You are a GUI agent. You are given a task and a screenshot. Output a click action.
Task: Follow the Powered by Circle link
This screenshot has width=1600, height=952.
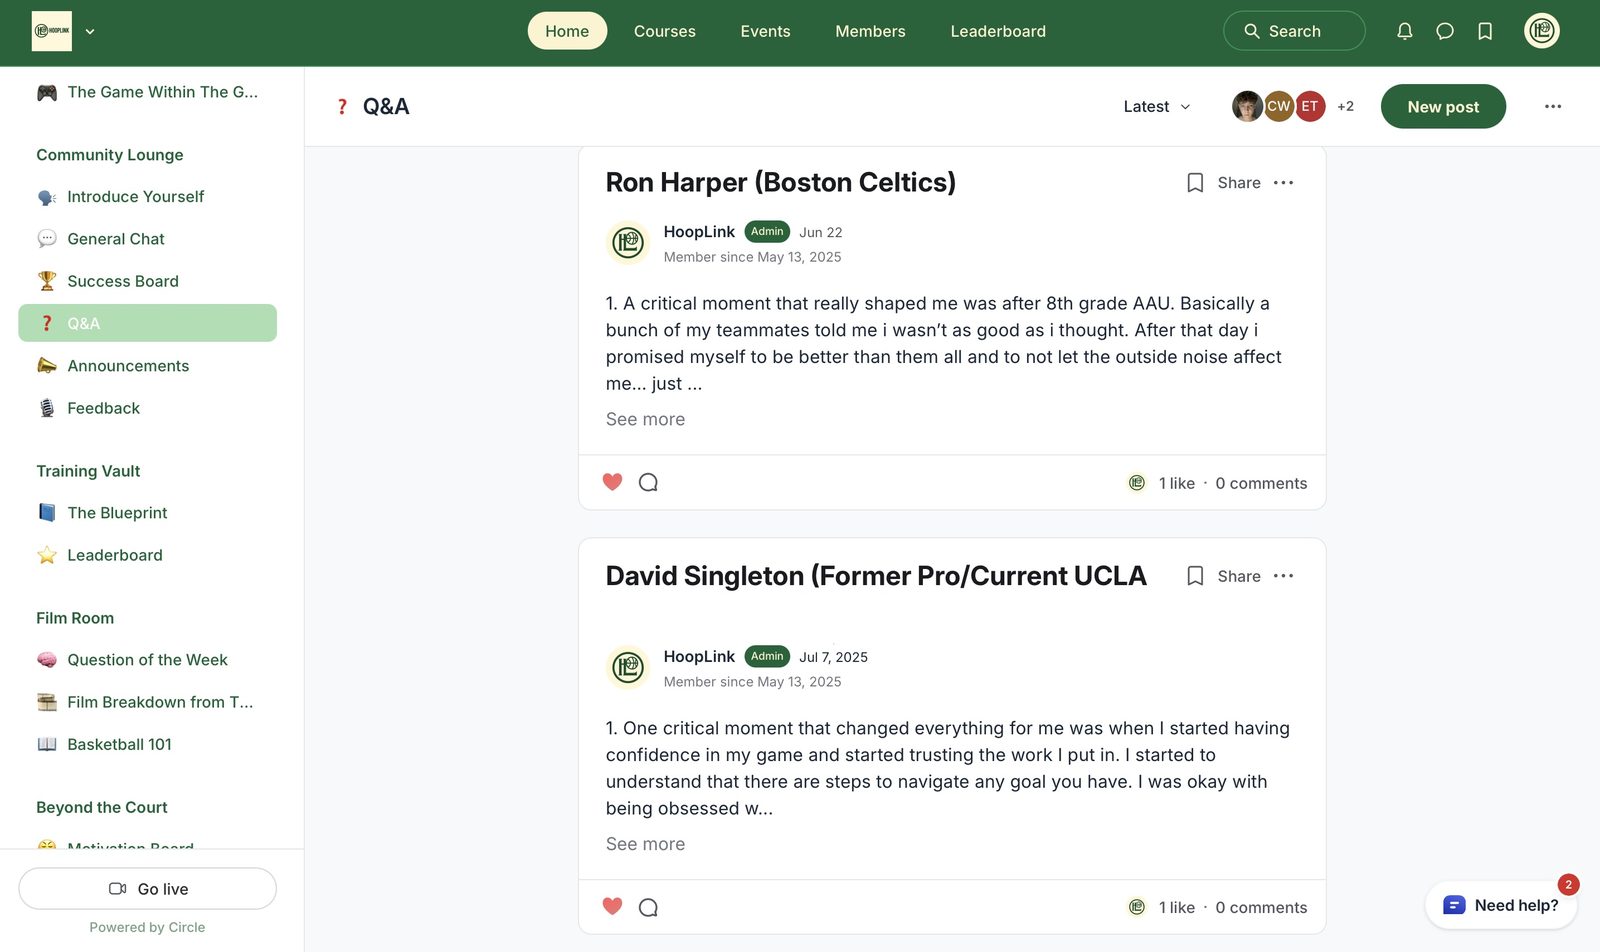pyautogui.click(x=147, y=927)
